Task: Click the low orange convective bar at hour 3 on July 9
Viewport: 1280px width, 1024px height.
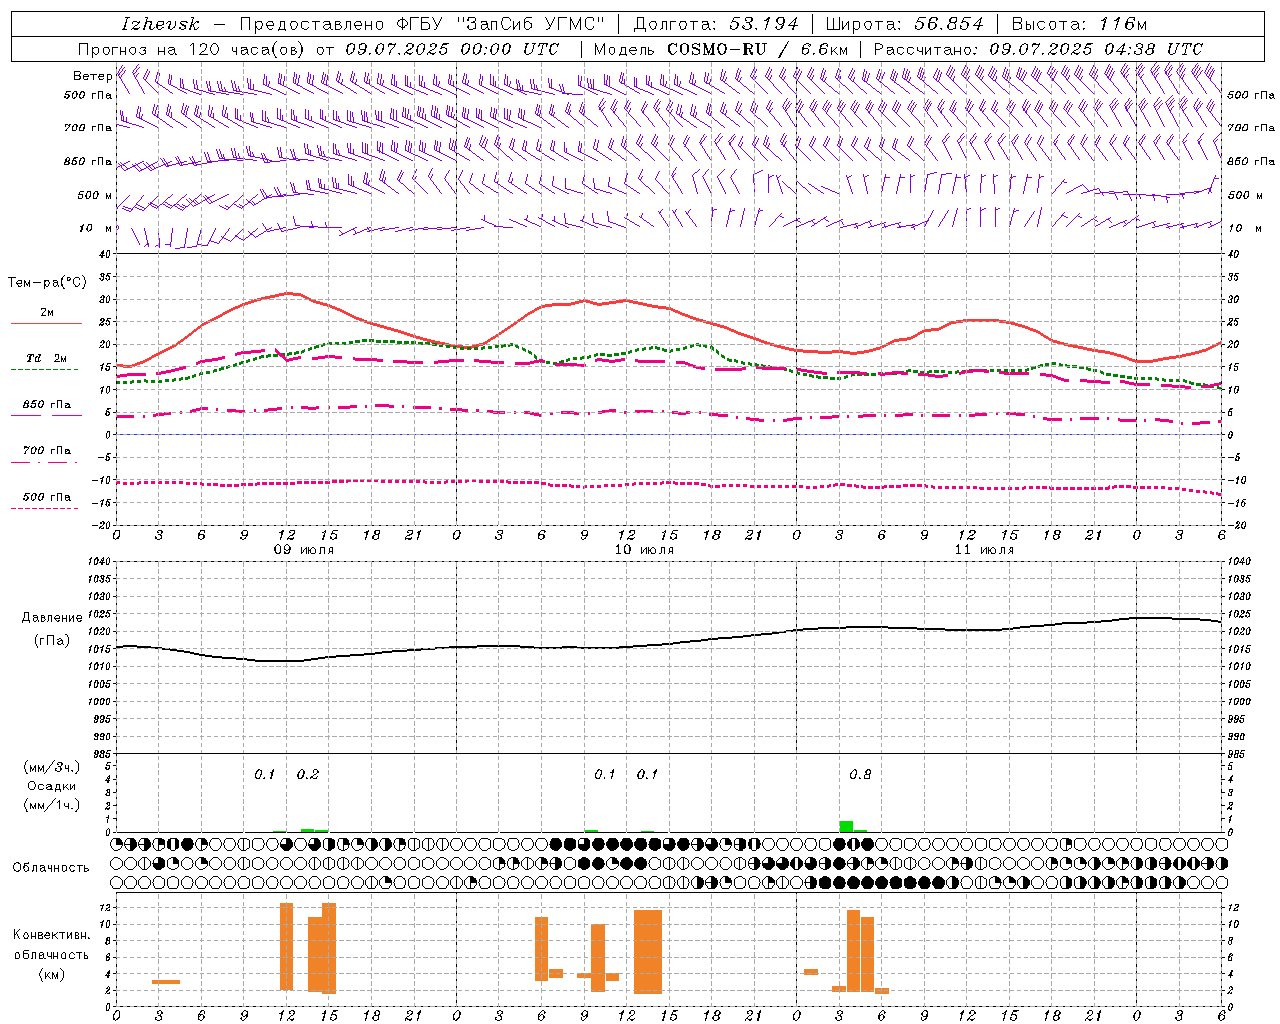Action: [x=166, y=982]
